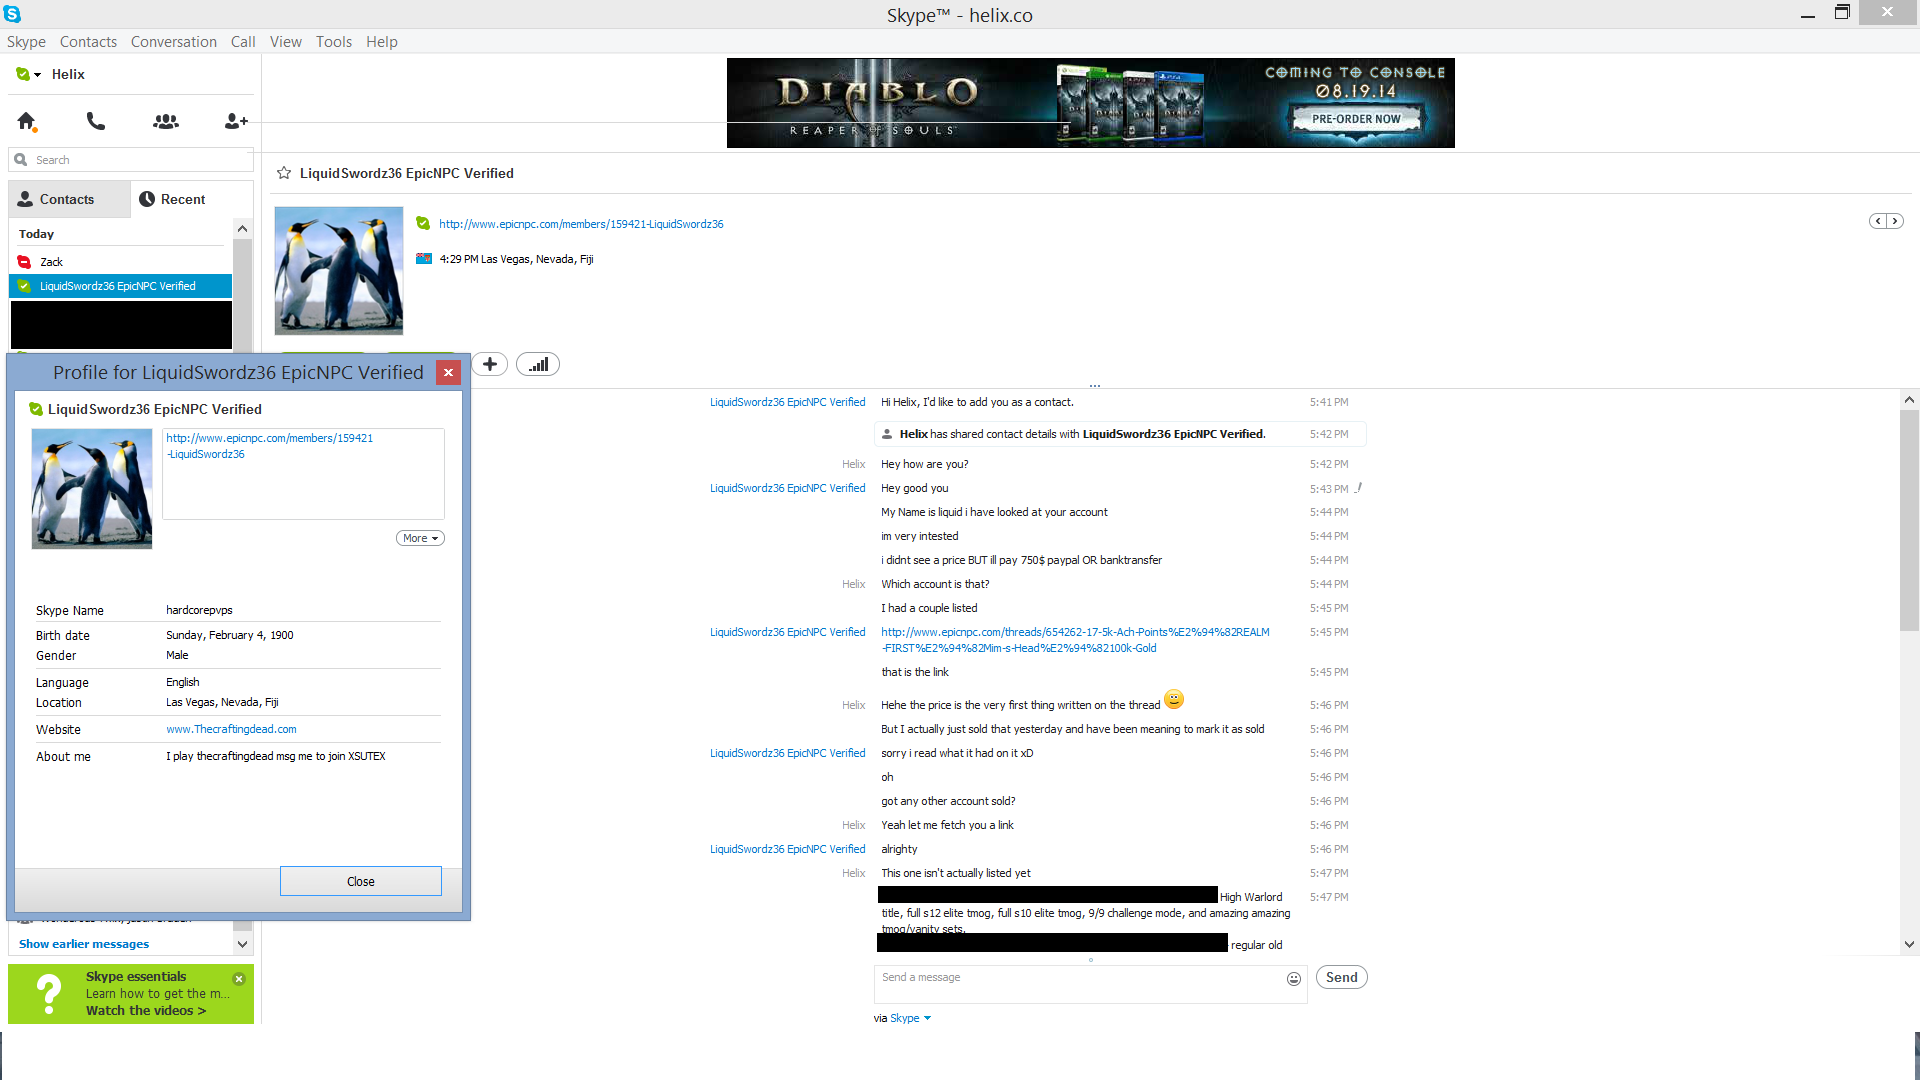Viewport: 1920px width, 1080px height.
Task: Open the Skype Home icon
Action: [27, 121]
